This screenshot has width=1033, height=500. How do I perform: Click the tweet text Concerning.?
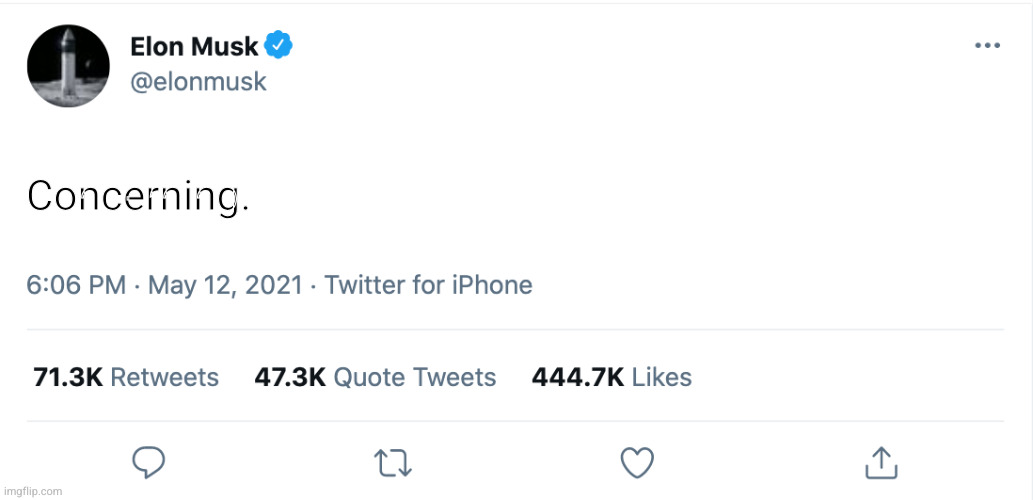[x=138, y=197]
